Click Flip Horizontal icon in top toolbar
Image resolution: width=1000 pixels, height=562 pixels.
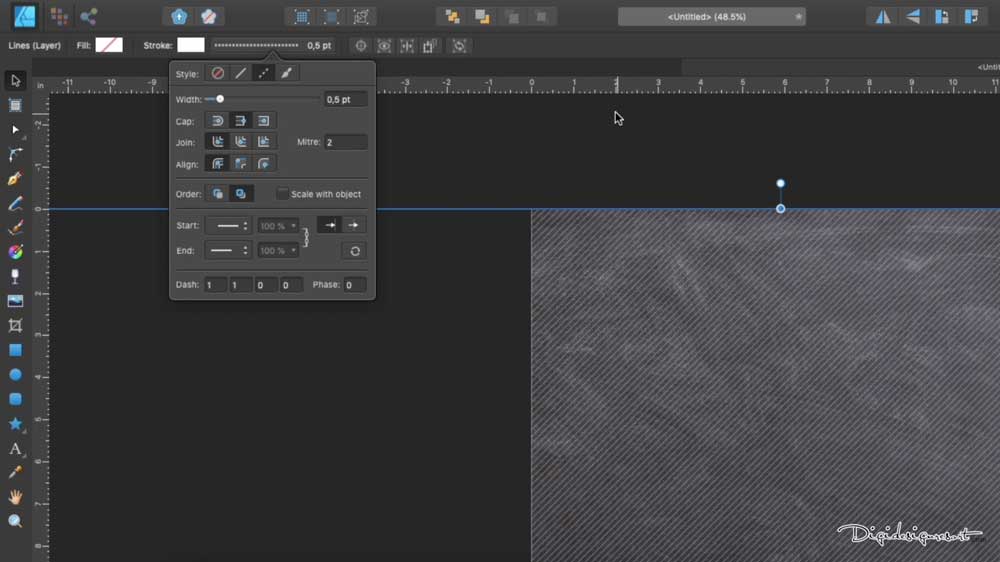pos(883,17)
